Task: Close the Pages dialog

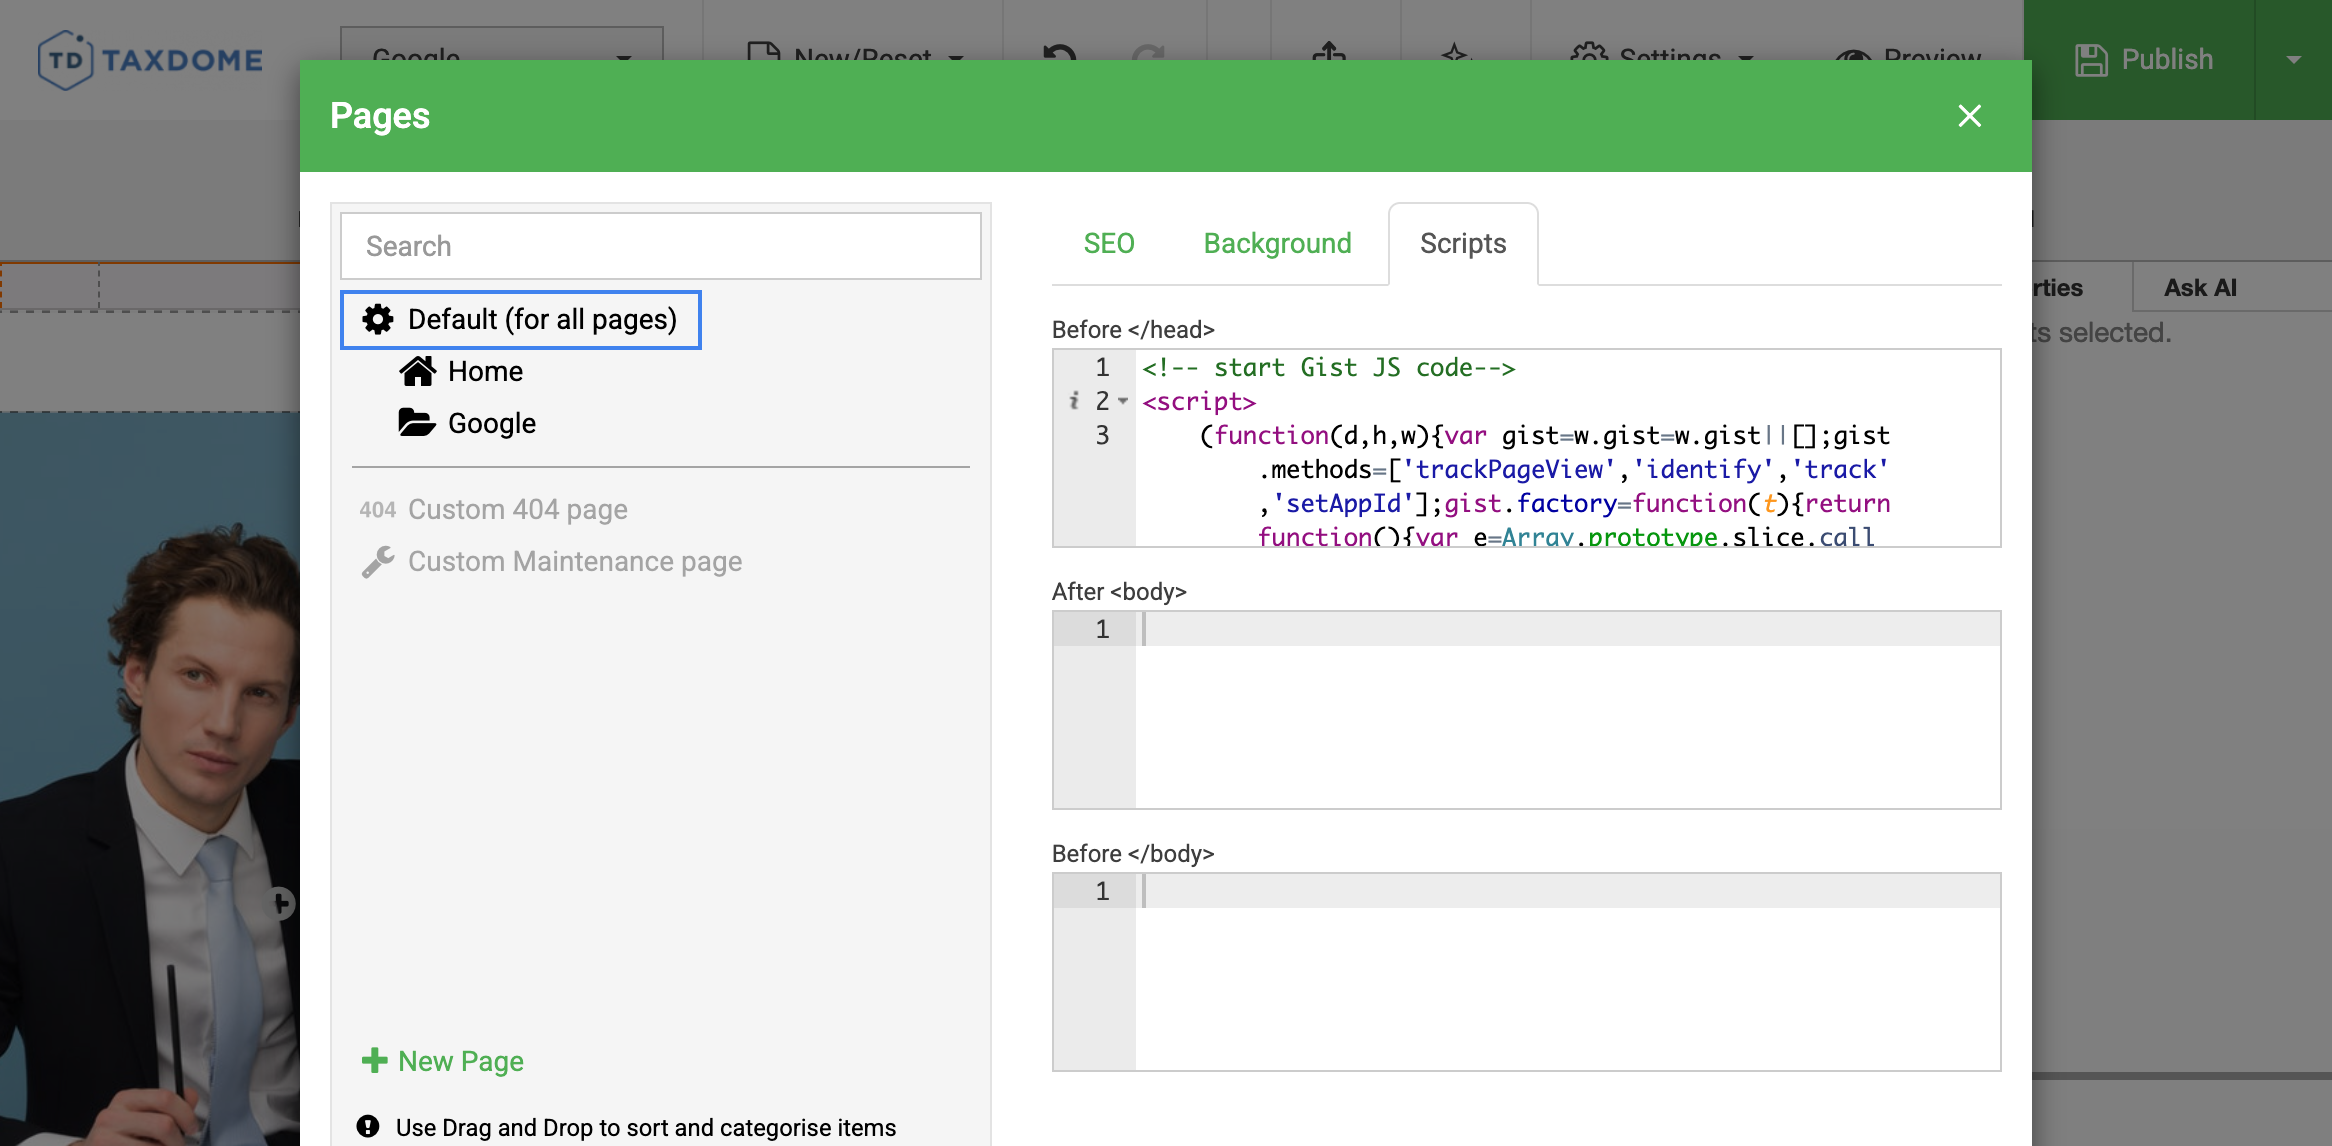Action: click(x=1969, y=116)
